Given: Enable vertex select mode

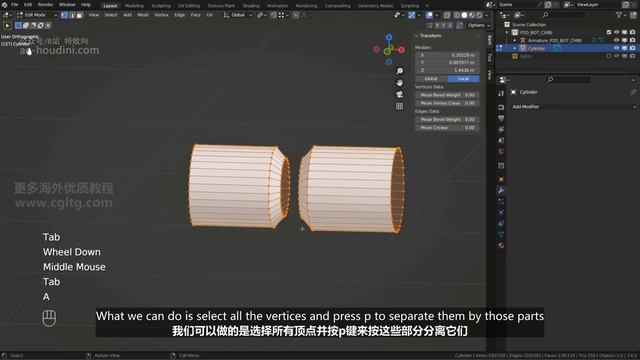Looking at the screenshot, I should click(x=64, y=15).
